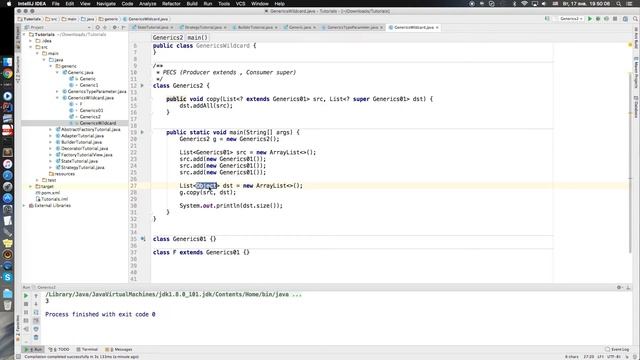Click the yellow inspection indicator at editor top right

tap(630, 44)
